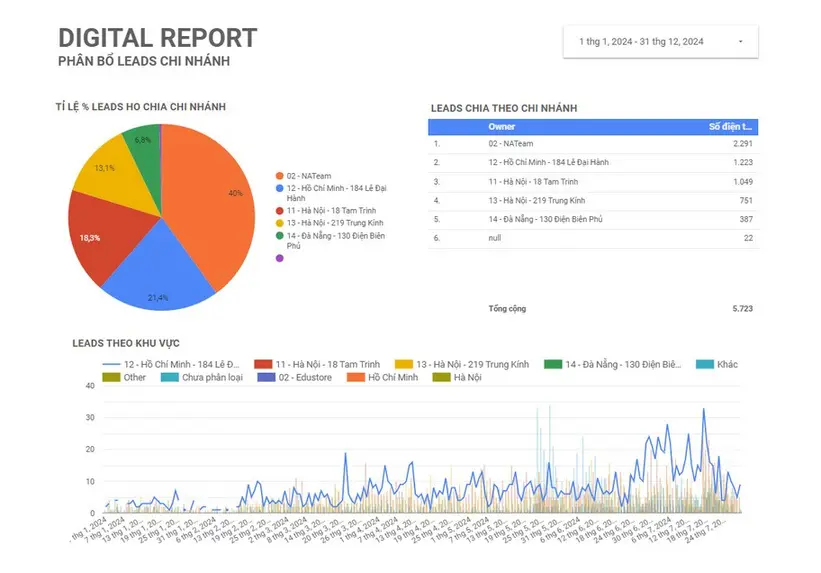Click 02 - NATeam pie legend label

tap(309, 176)
